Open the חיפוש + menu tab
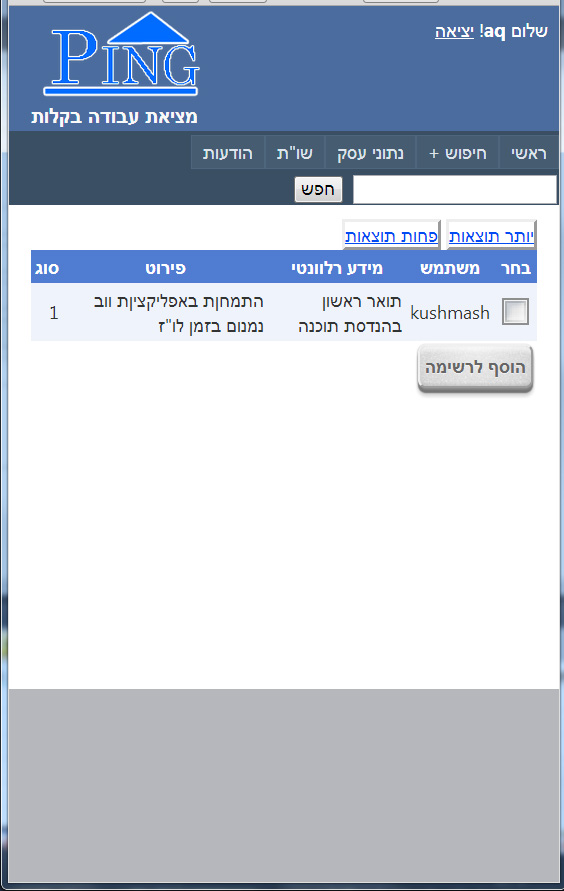Screen dimensions: 564x891 pyautogui.click(x=457, y=153)
